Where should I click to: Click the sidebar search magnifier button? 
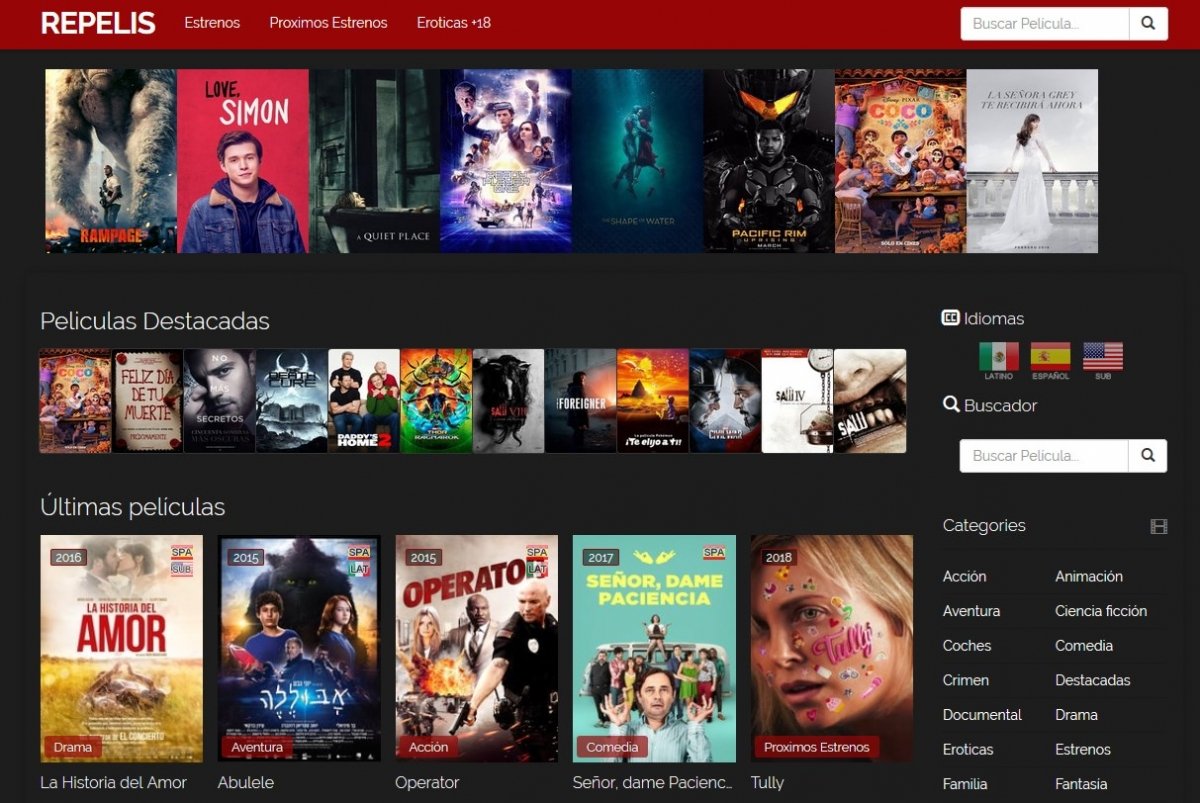pyautogui.click(x=1148, y=456)
